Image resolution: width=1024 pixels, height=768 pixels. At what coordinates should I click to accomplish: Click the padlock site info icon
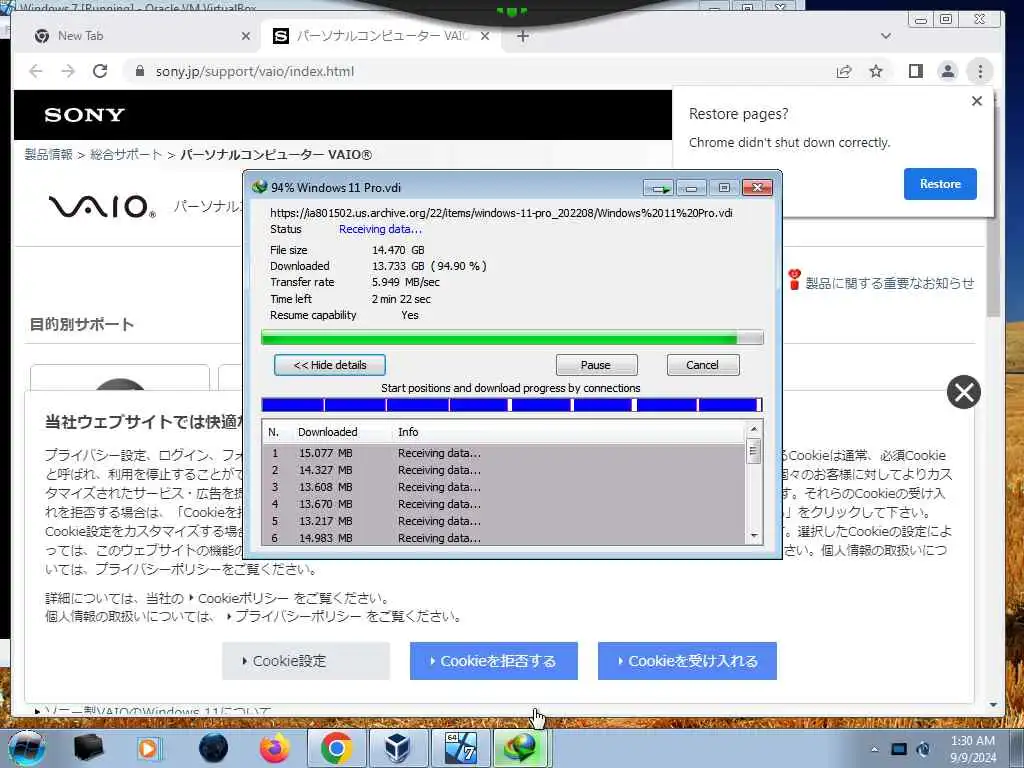coord(139,71)
